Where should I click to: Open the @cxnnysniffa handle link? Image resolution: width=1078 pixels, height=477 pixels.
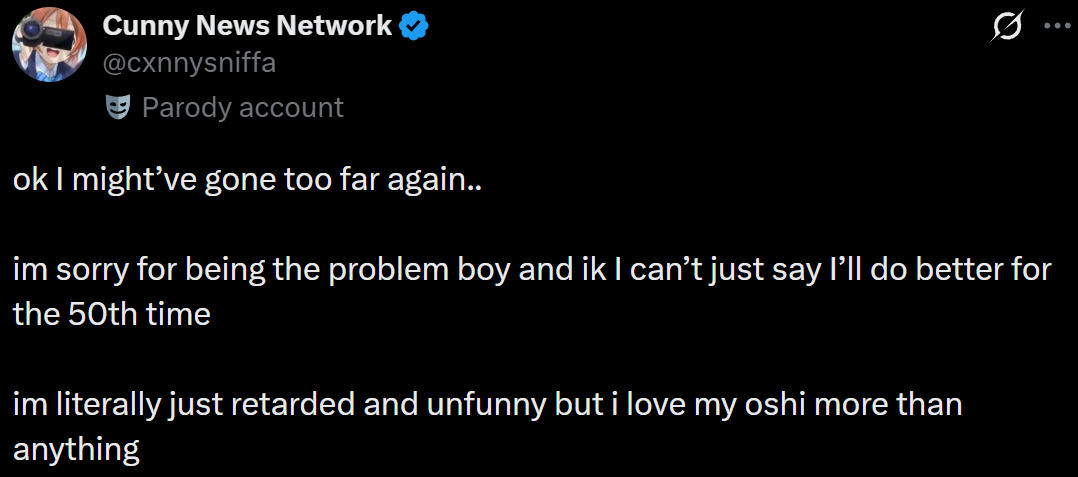(190, 63)
